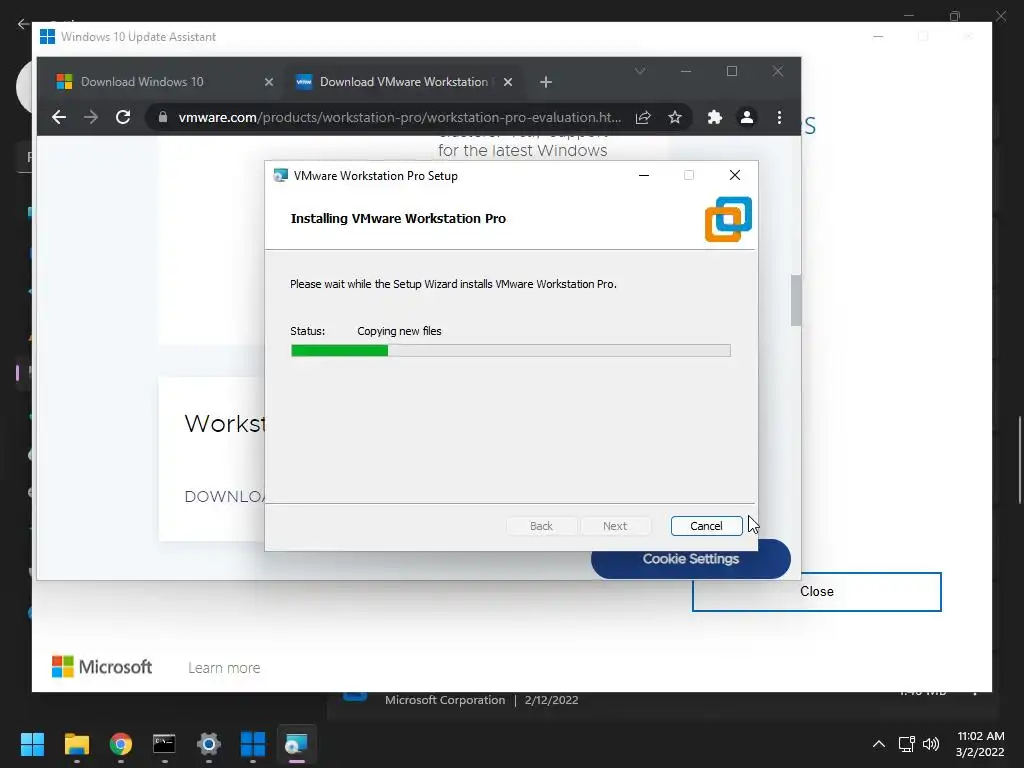
Task: Minimize the Chrome browser window
Action: point(686,71)
